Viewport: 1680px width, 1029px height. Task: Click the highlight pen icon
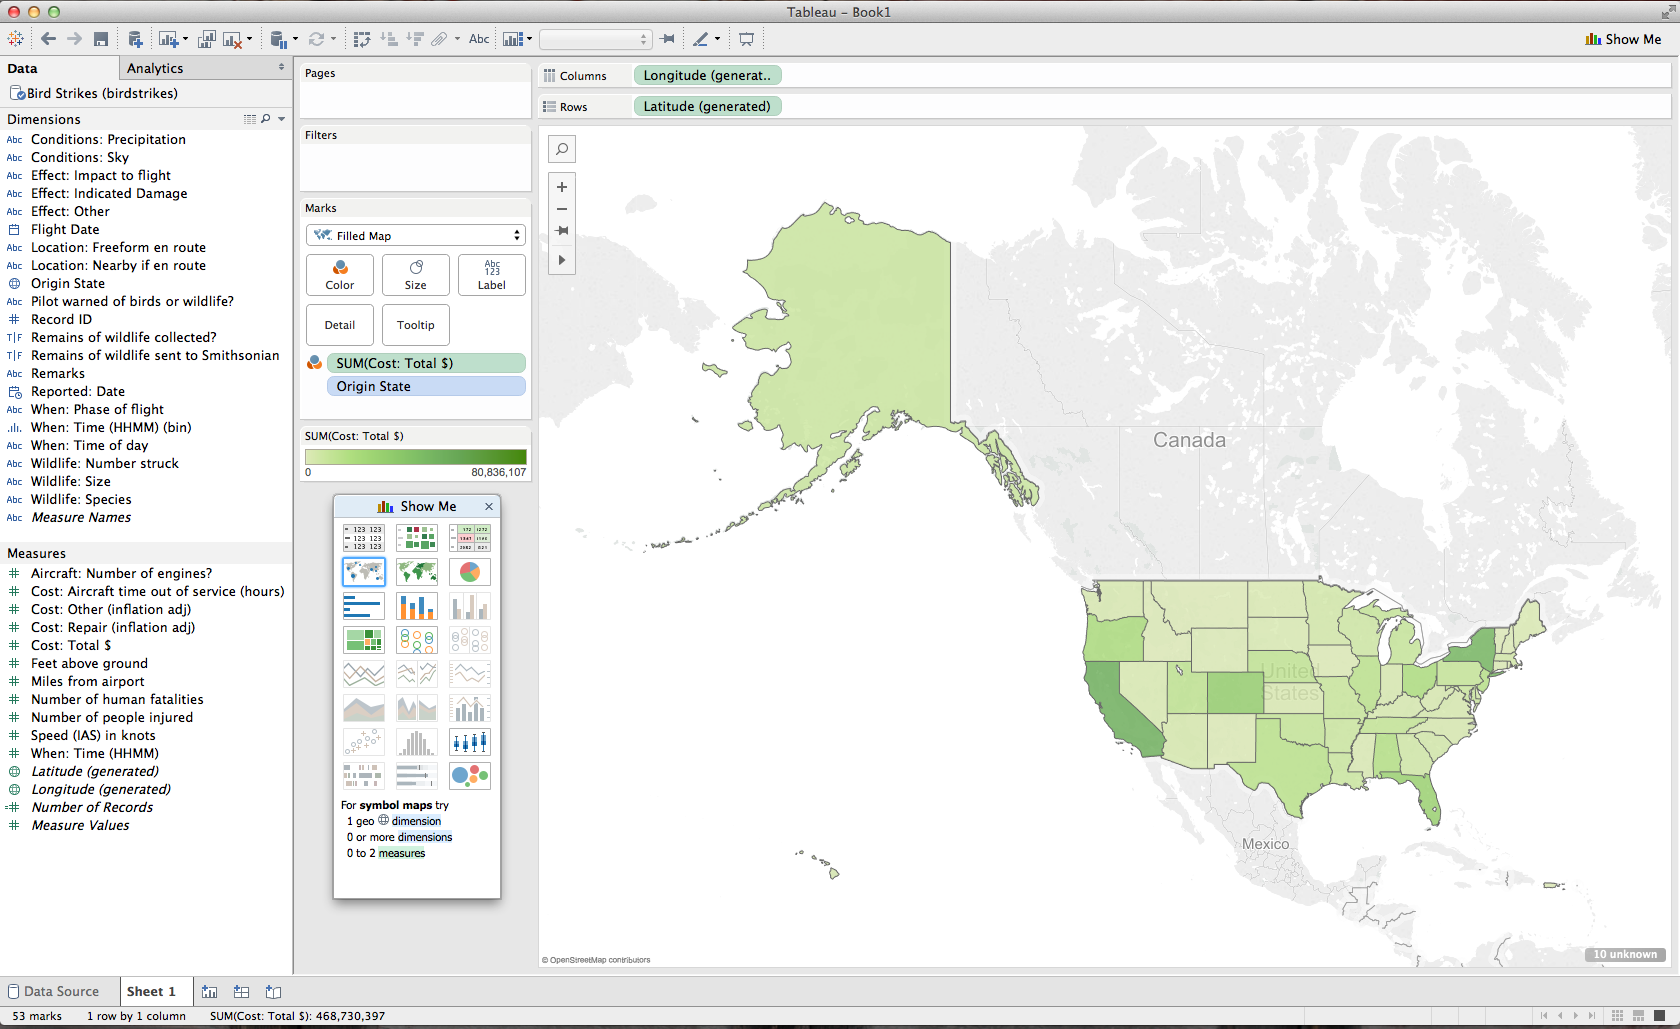pos(701,39)
